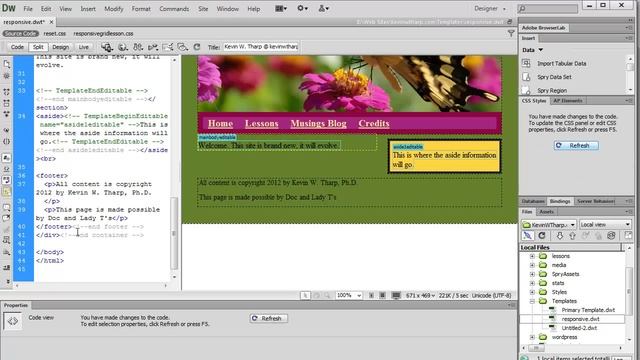Click Apply Comment coding toolbar icon

point(7,207)
